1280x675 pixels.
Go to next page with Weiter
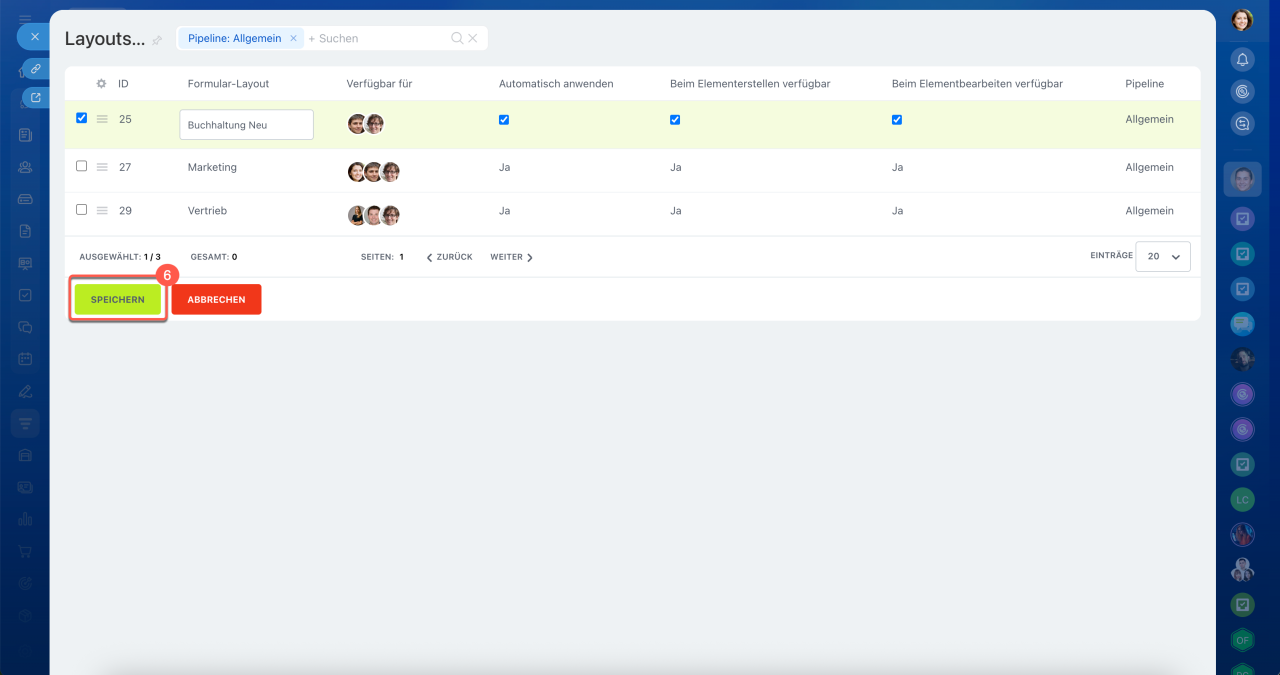pos(511,257)
